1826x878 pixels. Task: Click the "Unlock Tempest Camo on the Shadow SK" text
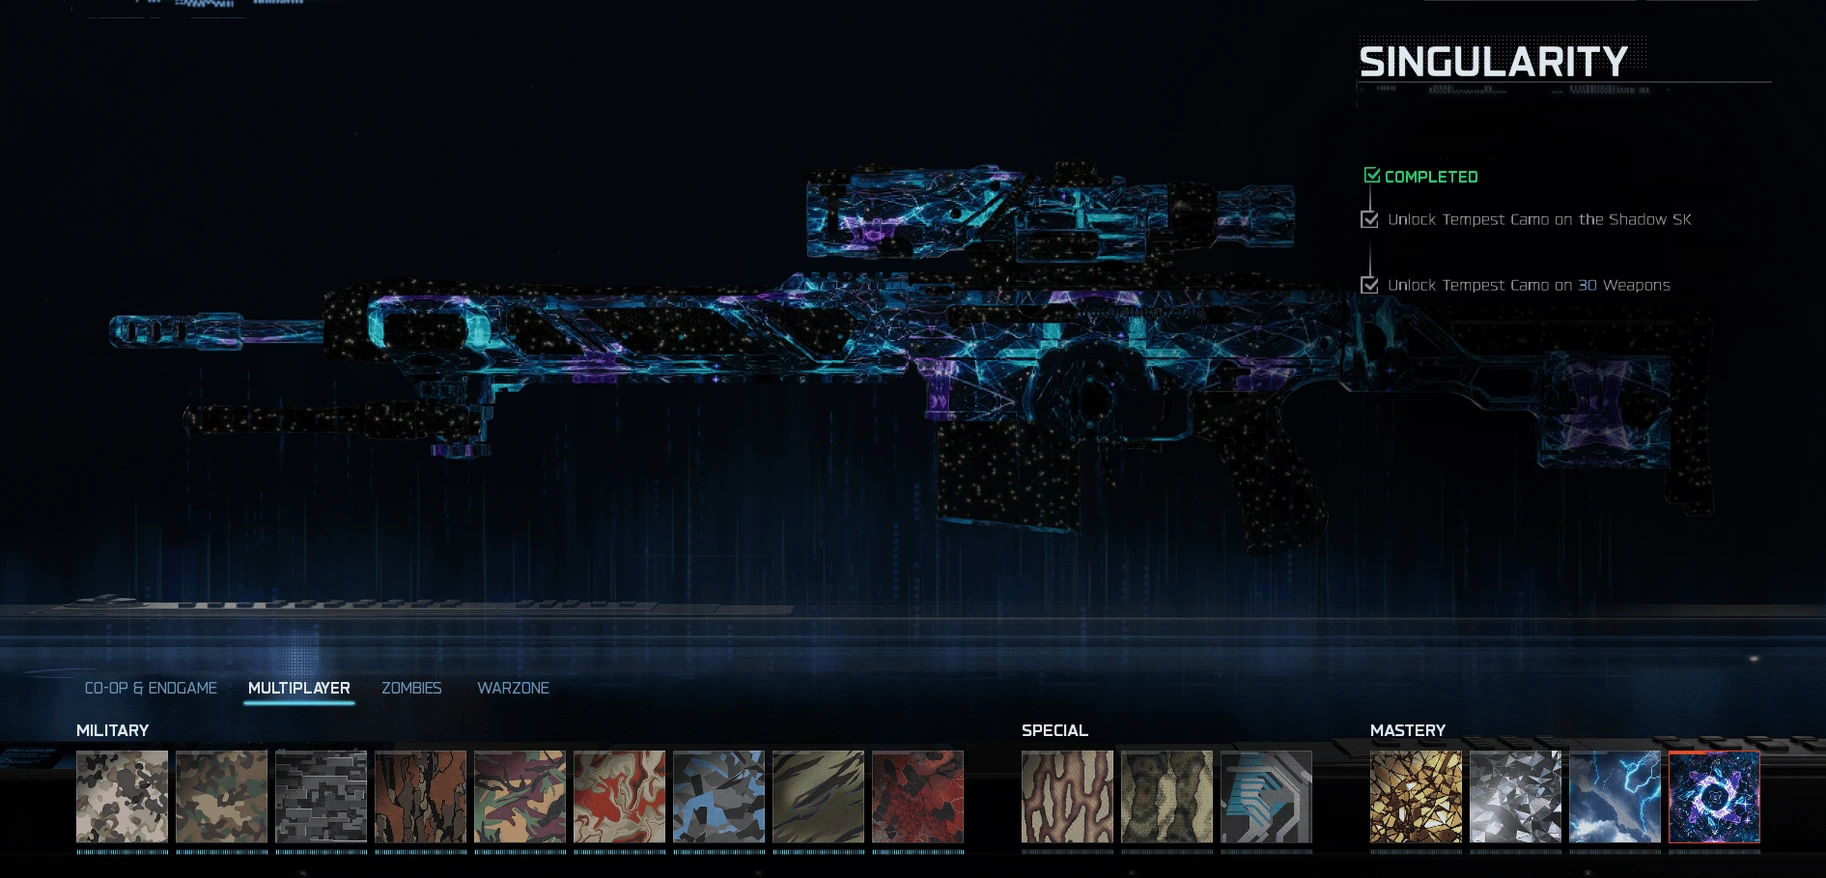(x=1539, y=220)
